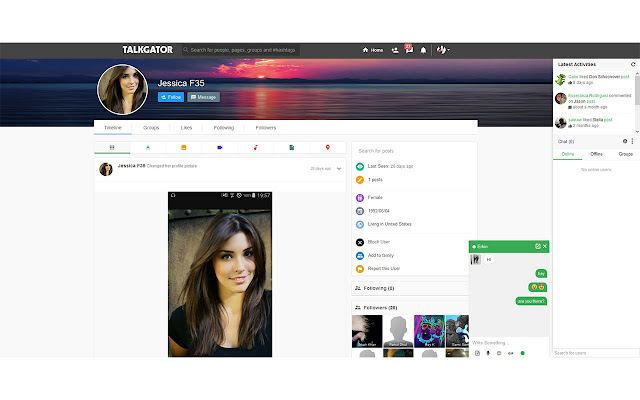Click the chat microphone icon
The width and height of the screenshot is (640, 400).
[x=488, y=353]
